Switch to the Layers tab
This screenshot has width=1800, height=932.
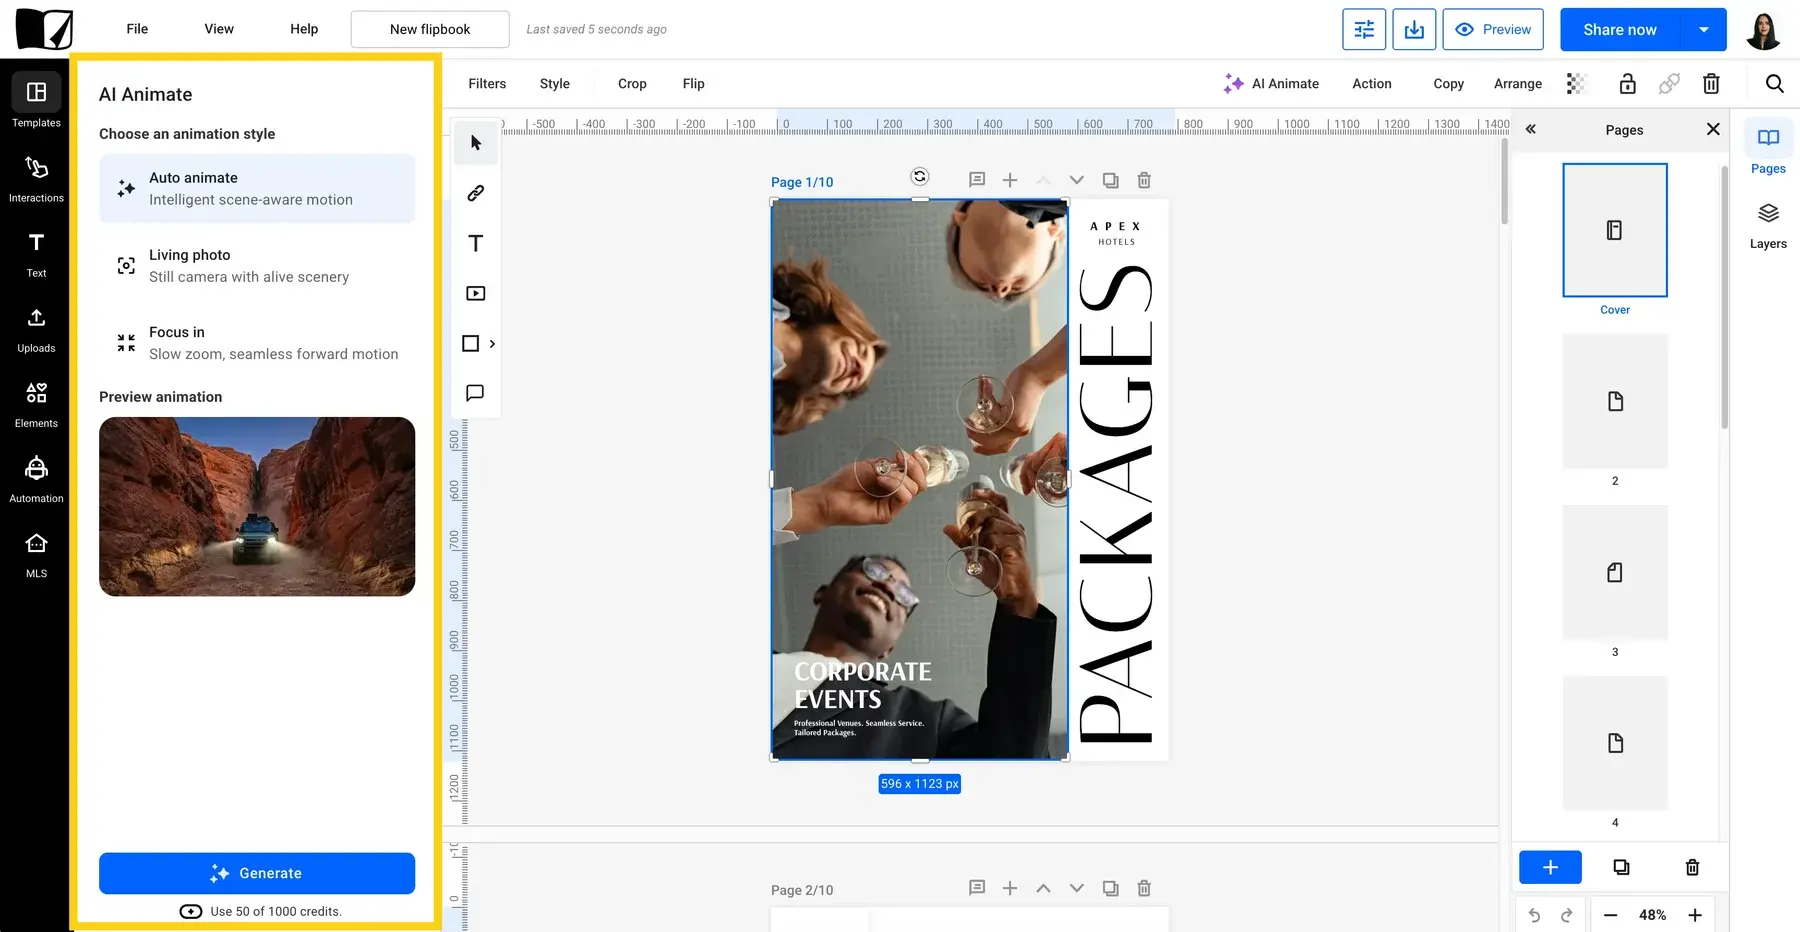pyautogui.click(x=1768, y=226)
